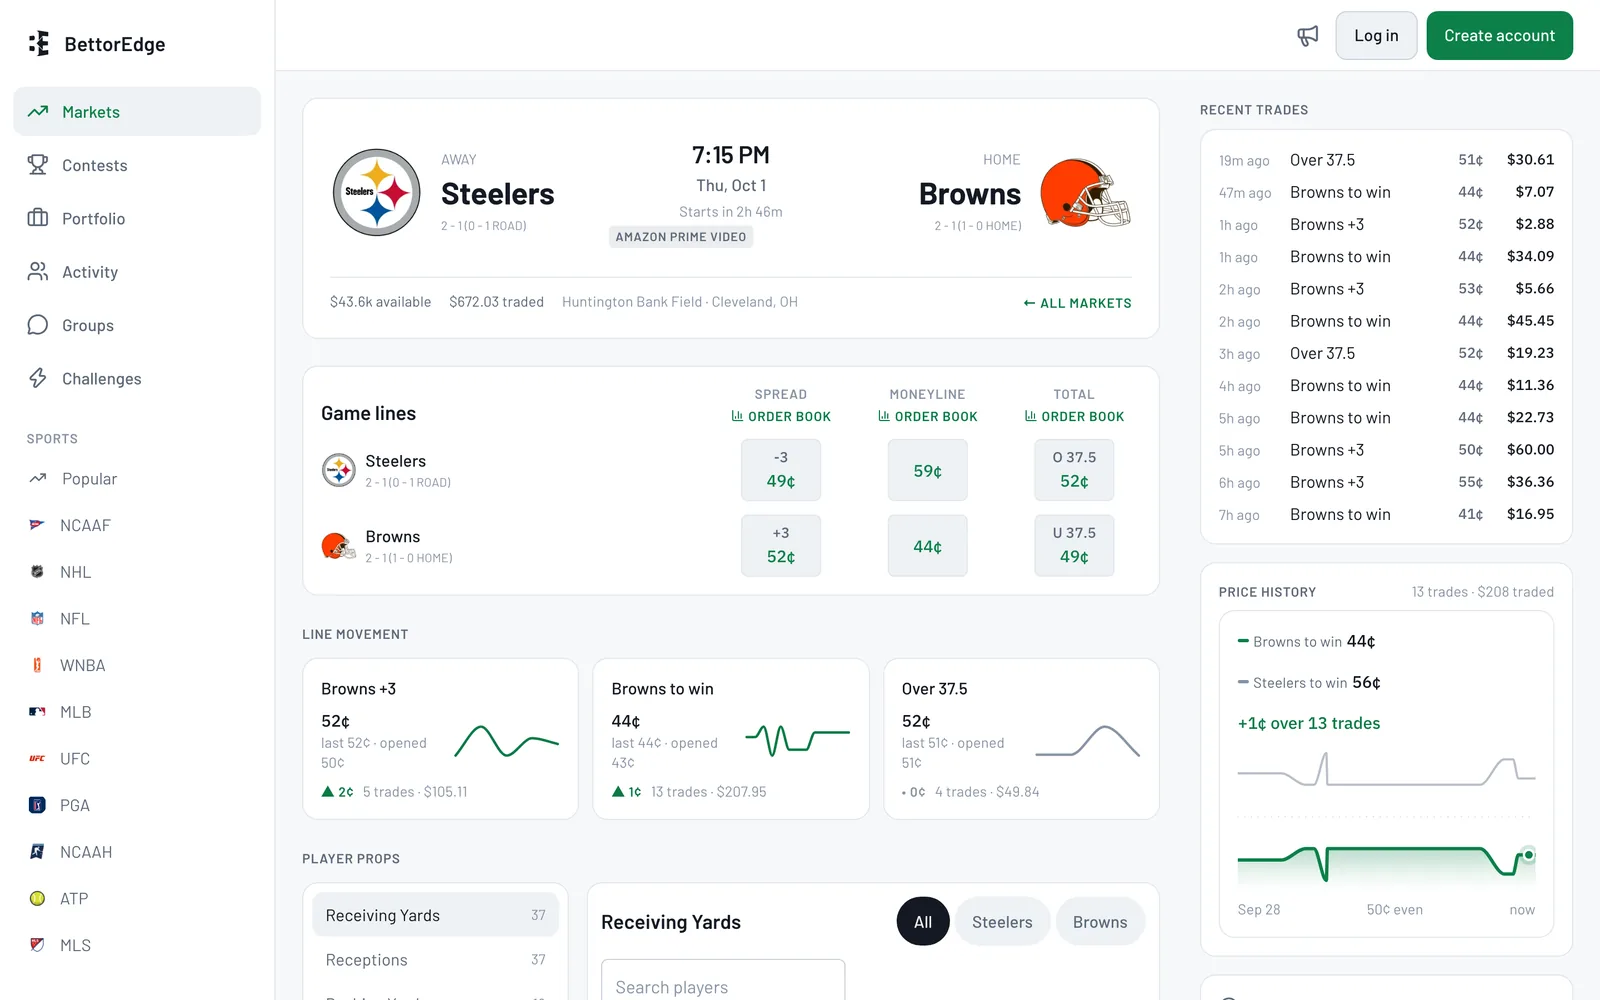Select UFC sport
The width and height of the screenshot is (1600, 1000).
pos(137,759)
